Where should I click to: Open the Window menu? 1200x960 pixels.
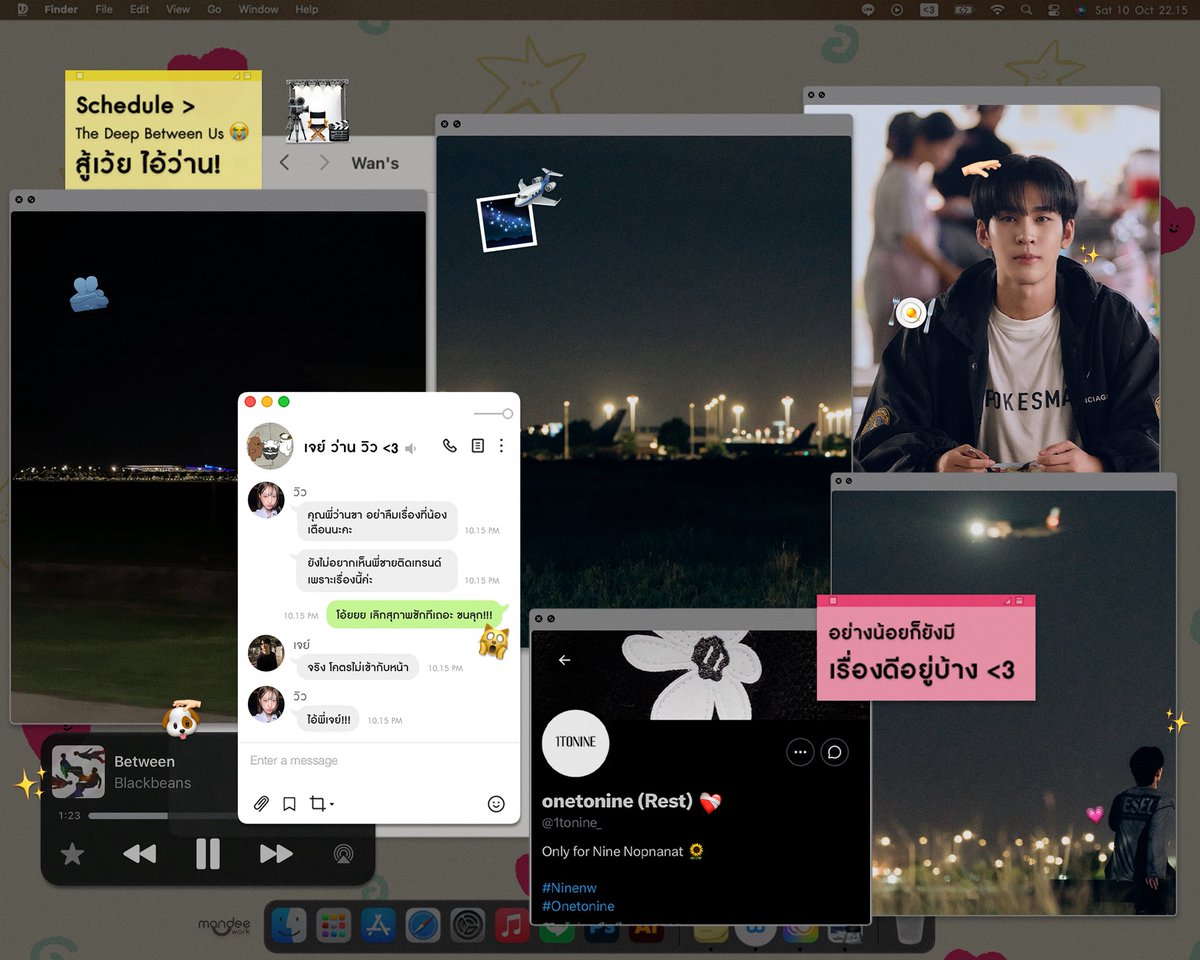(x=258, y=10)
